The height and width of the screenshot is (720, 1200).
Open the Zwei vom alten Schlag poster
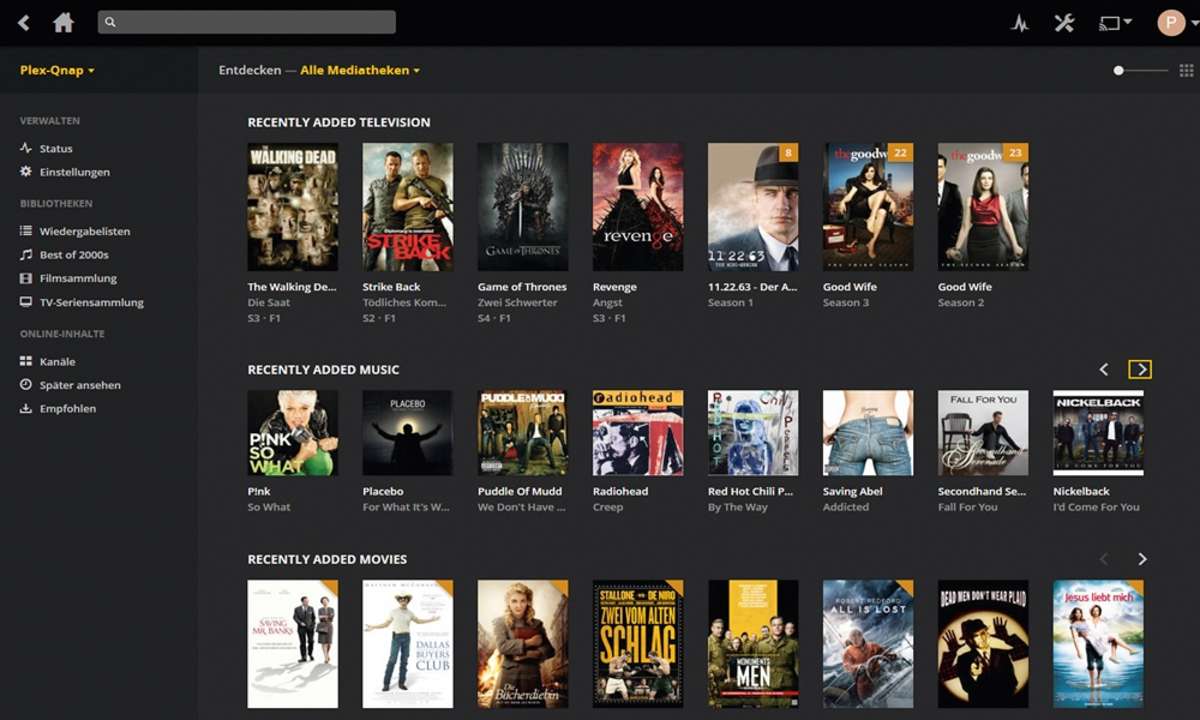[638, 644]
